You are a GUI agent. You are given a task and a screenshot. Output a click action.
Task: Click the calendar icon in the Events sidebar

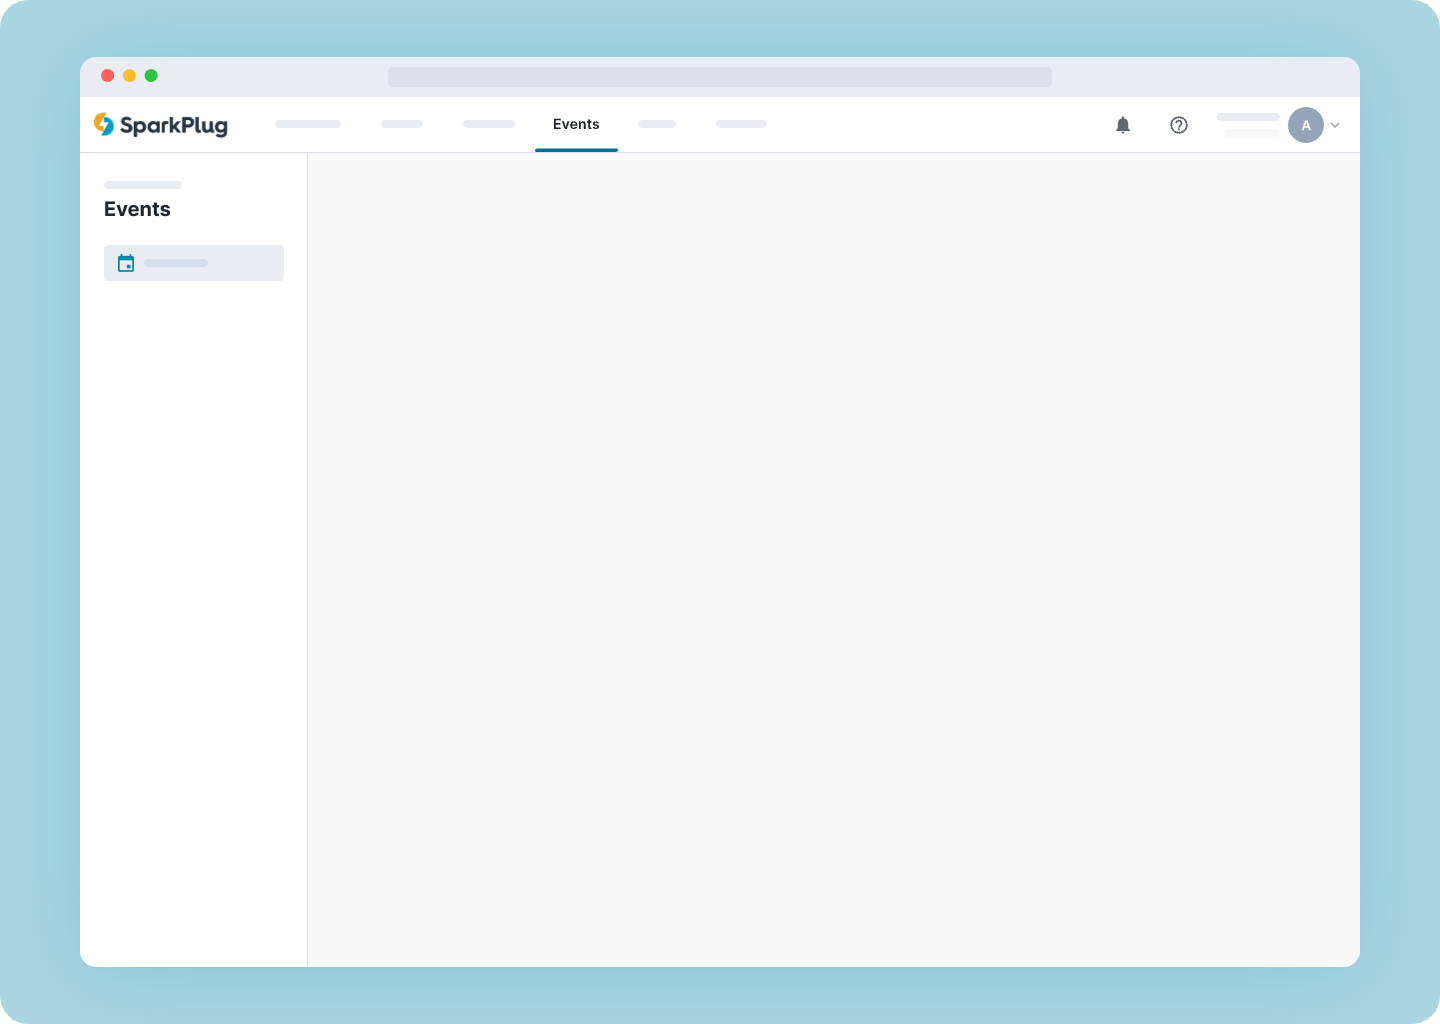click(x=126, y=263)
